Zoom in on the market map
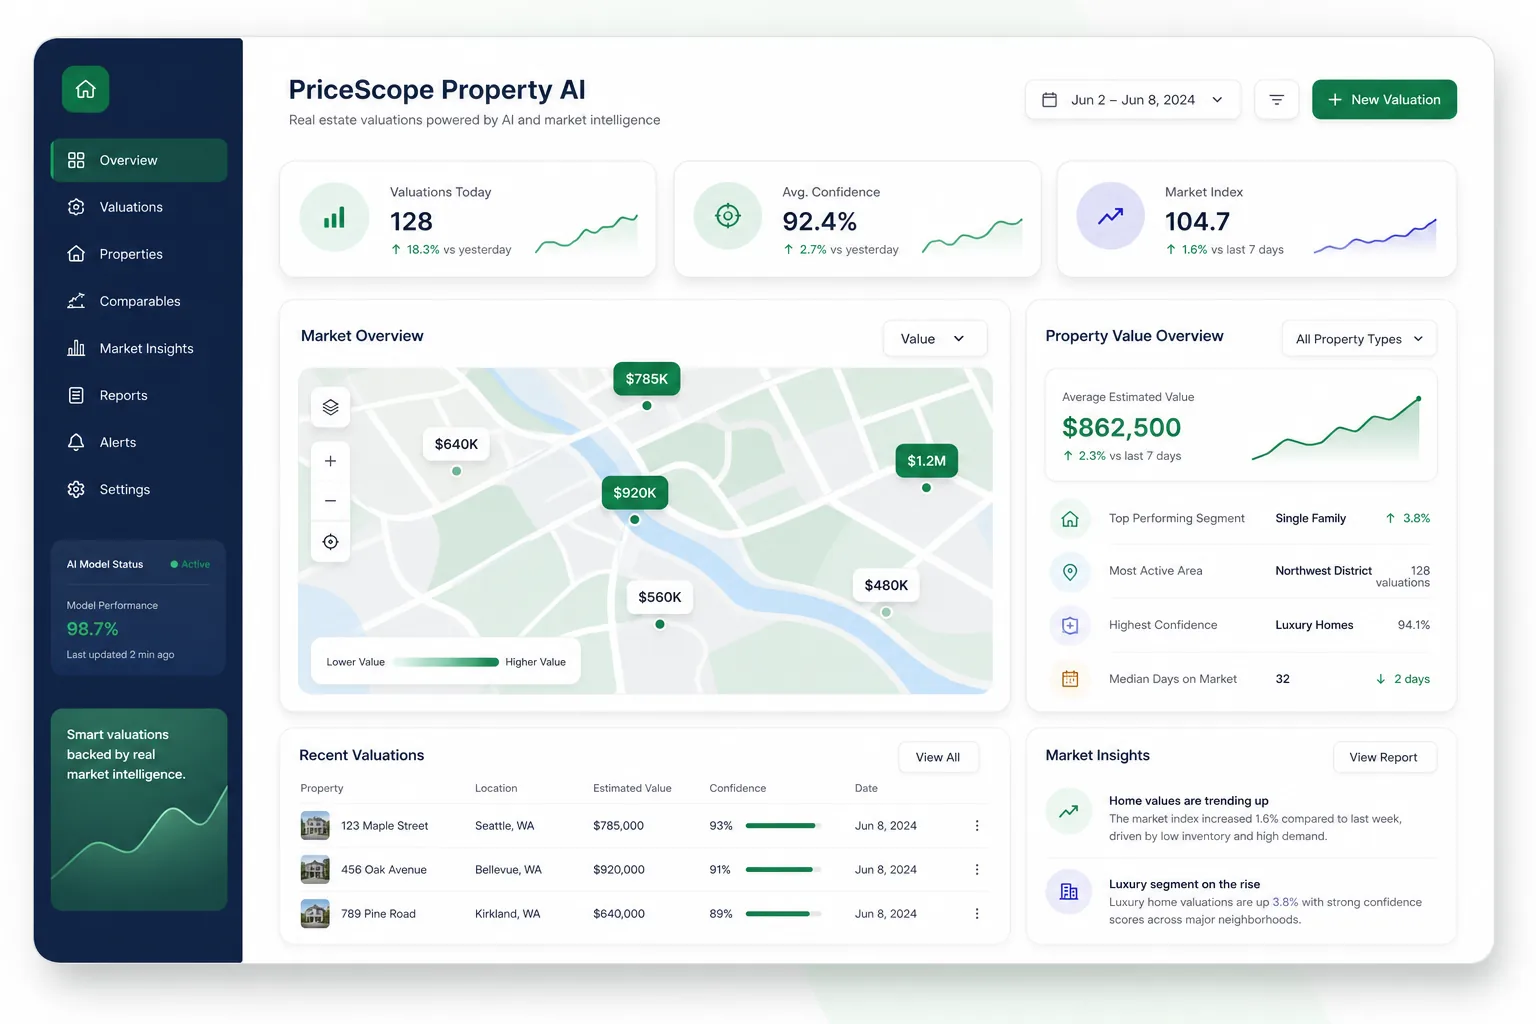Viewport: 1536px width, 1024px height. tap(330, 461)
